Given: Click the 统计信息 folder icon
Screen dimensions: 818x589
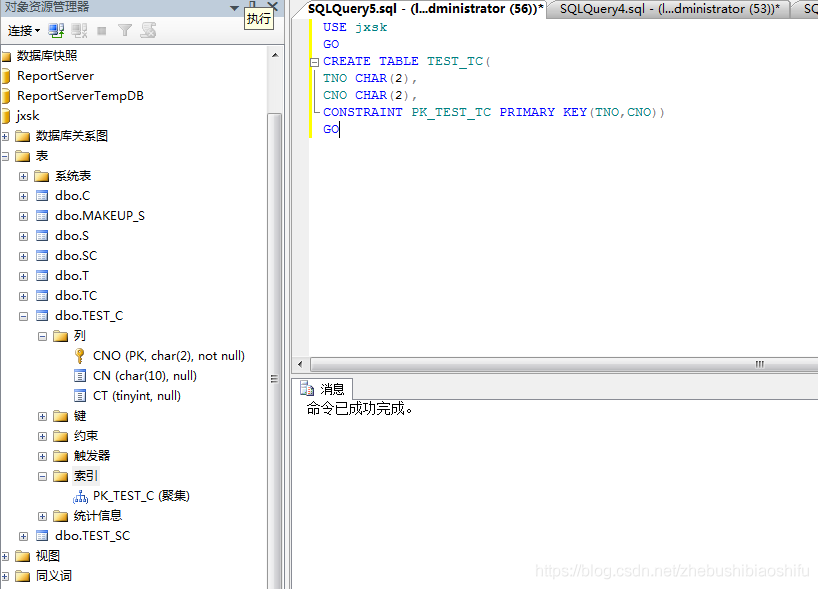Looking at the screenshot, I should click(61, 516).
